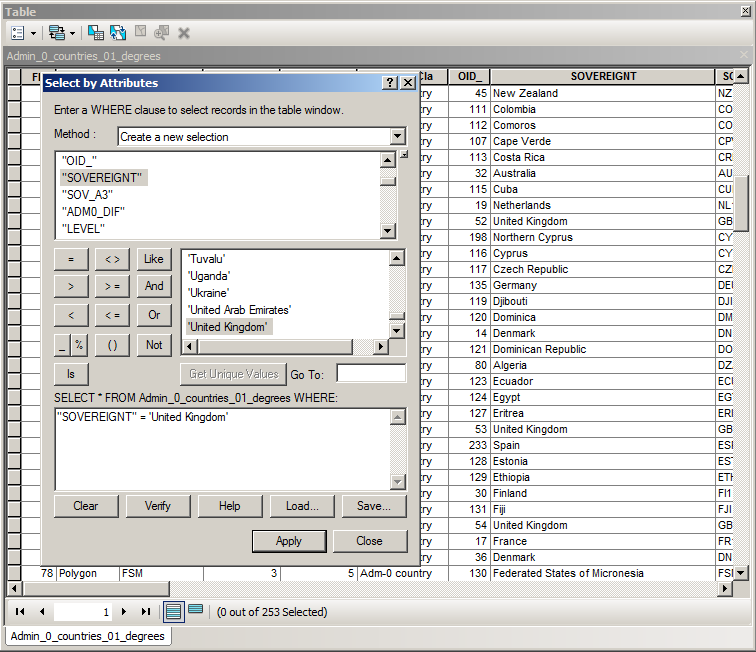Screen dimensions: 756x652
Task: Open the Related Tables dropdown arrow
Action: pyautogui.click(x=72, y=33)
